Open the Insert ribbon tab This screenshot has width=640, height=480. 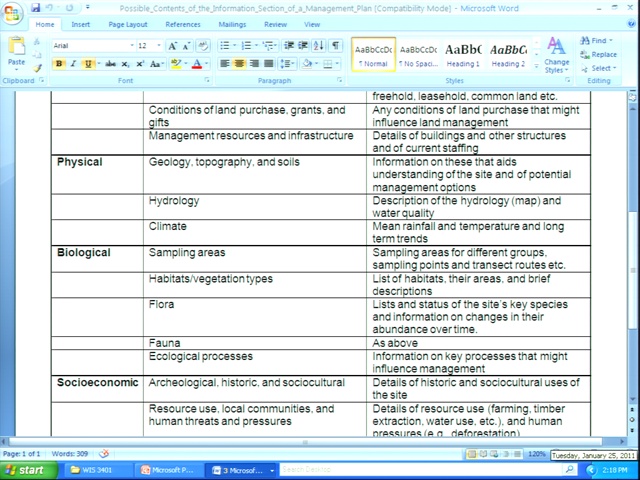(80, 24)
